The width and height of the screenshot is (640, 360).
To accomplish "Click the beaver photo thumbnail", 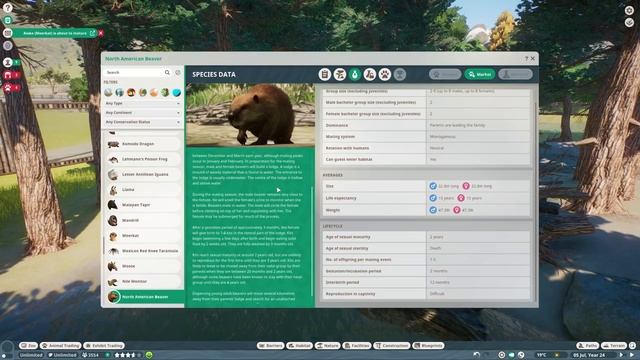I will click(250, 115).
